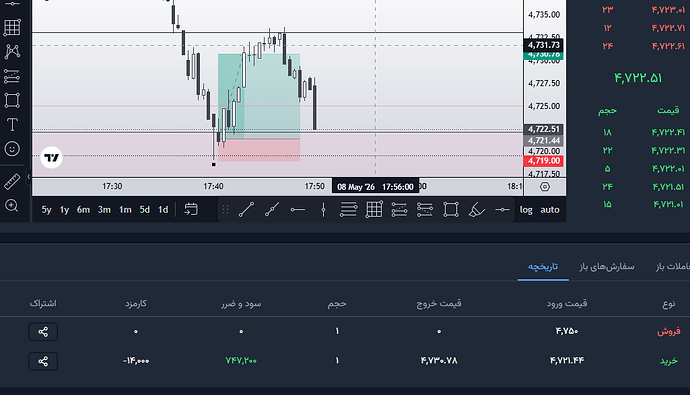Switch to the تاریخچه history tab

(x=543, y=267)
